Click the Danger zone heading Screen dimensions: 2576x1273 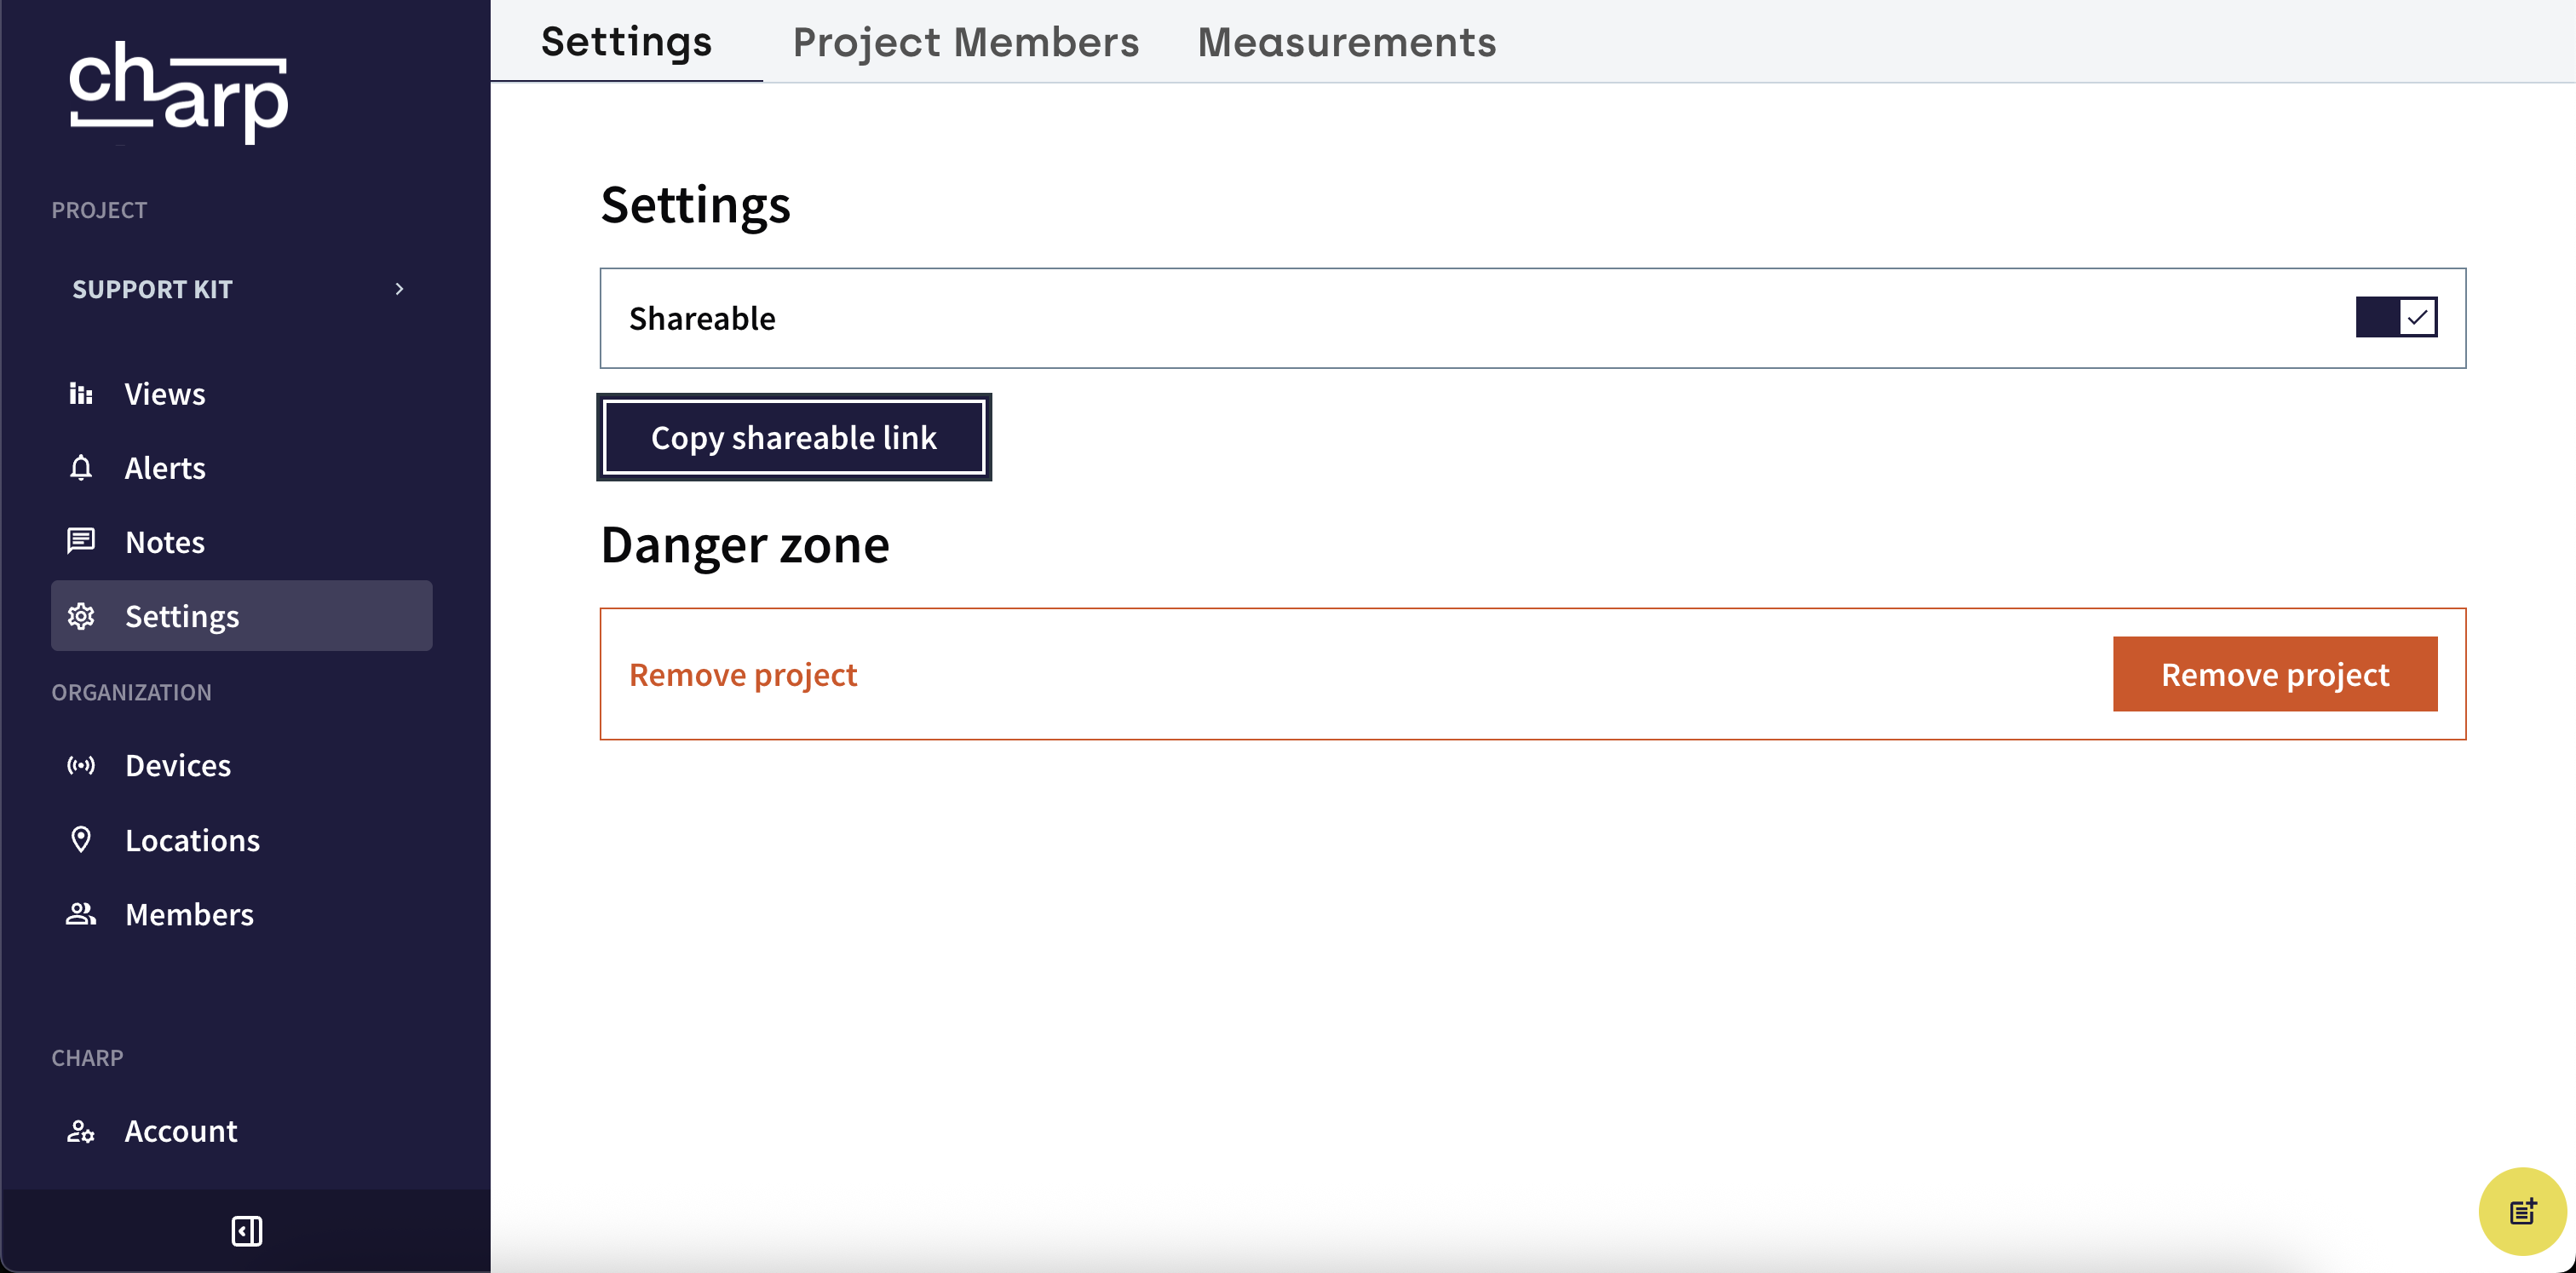coord(745,545)
